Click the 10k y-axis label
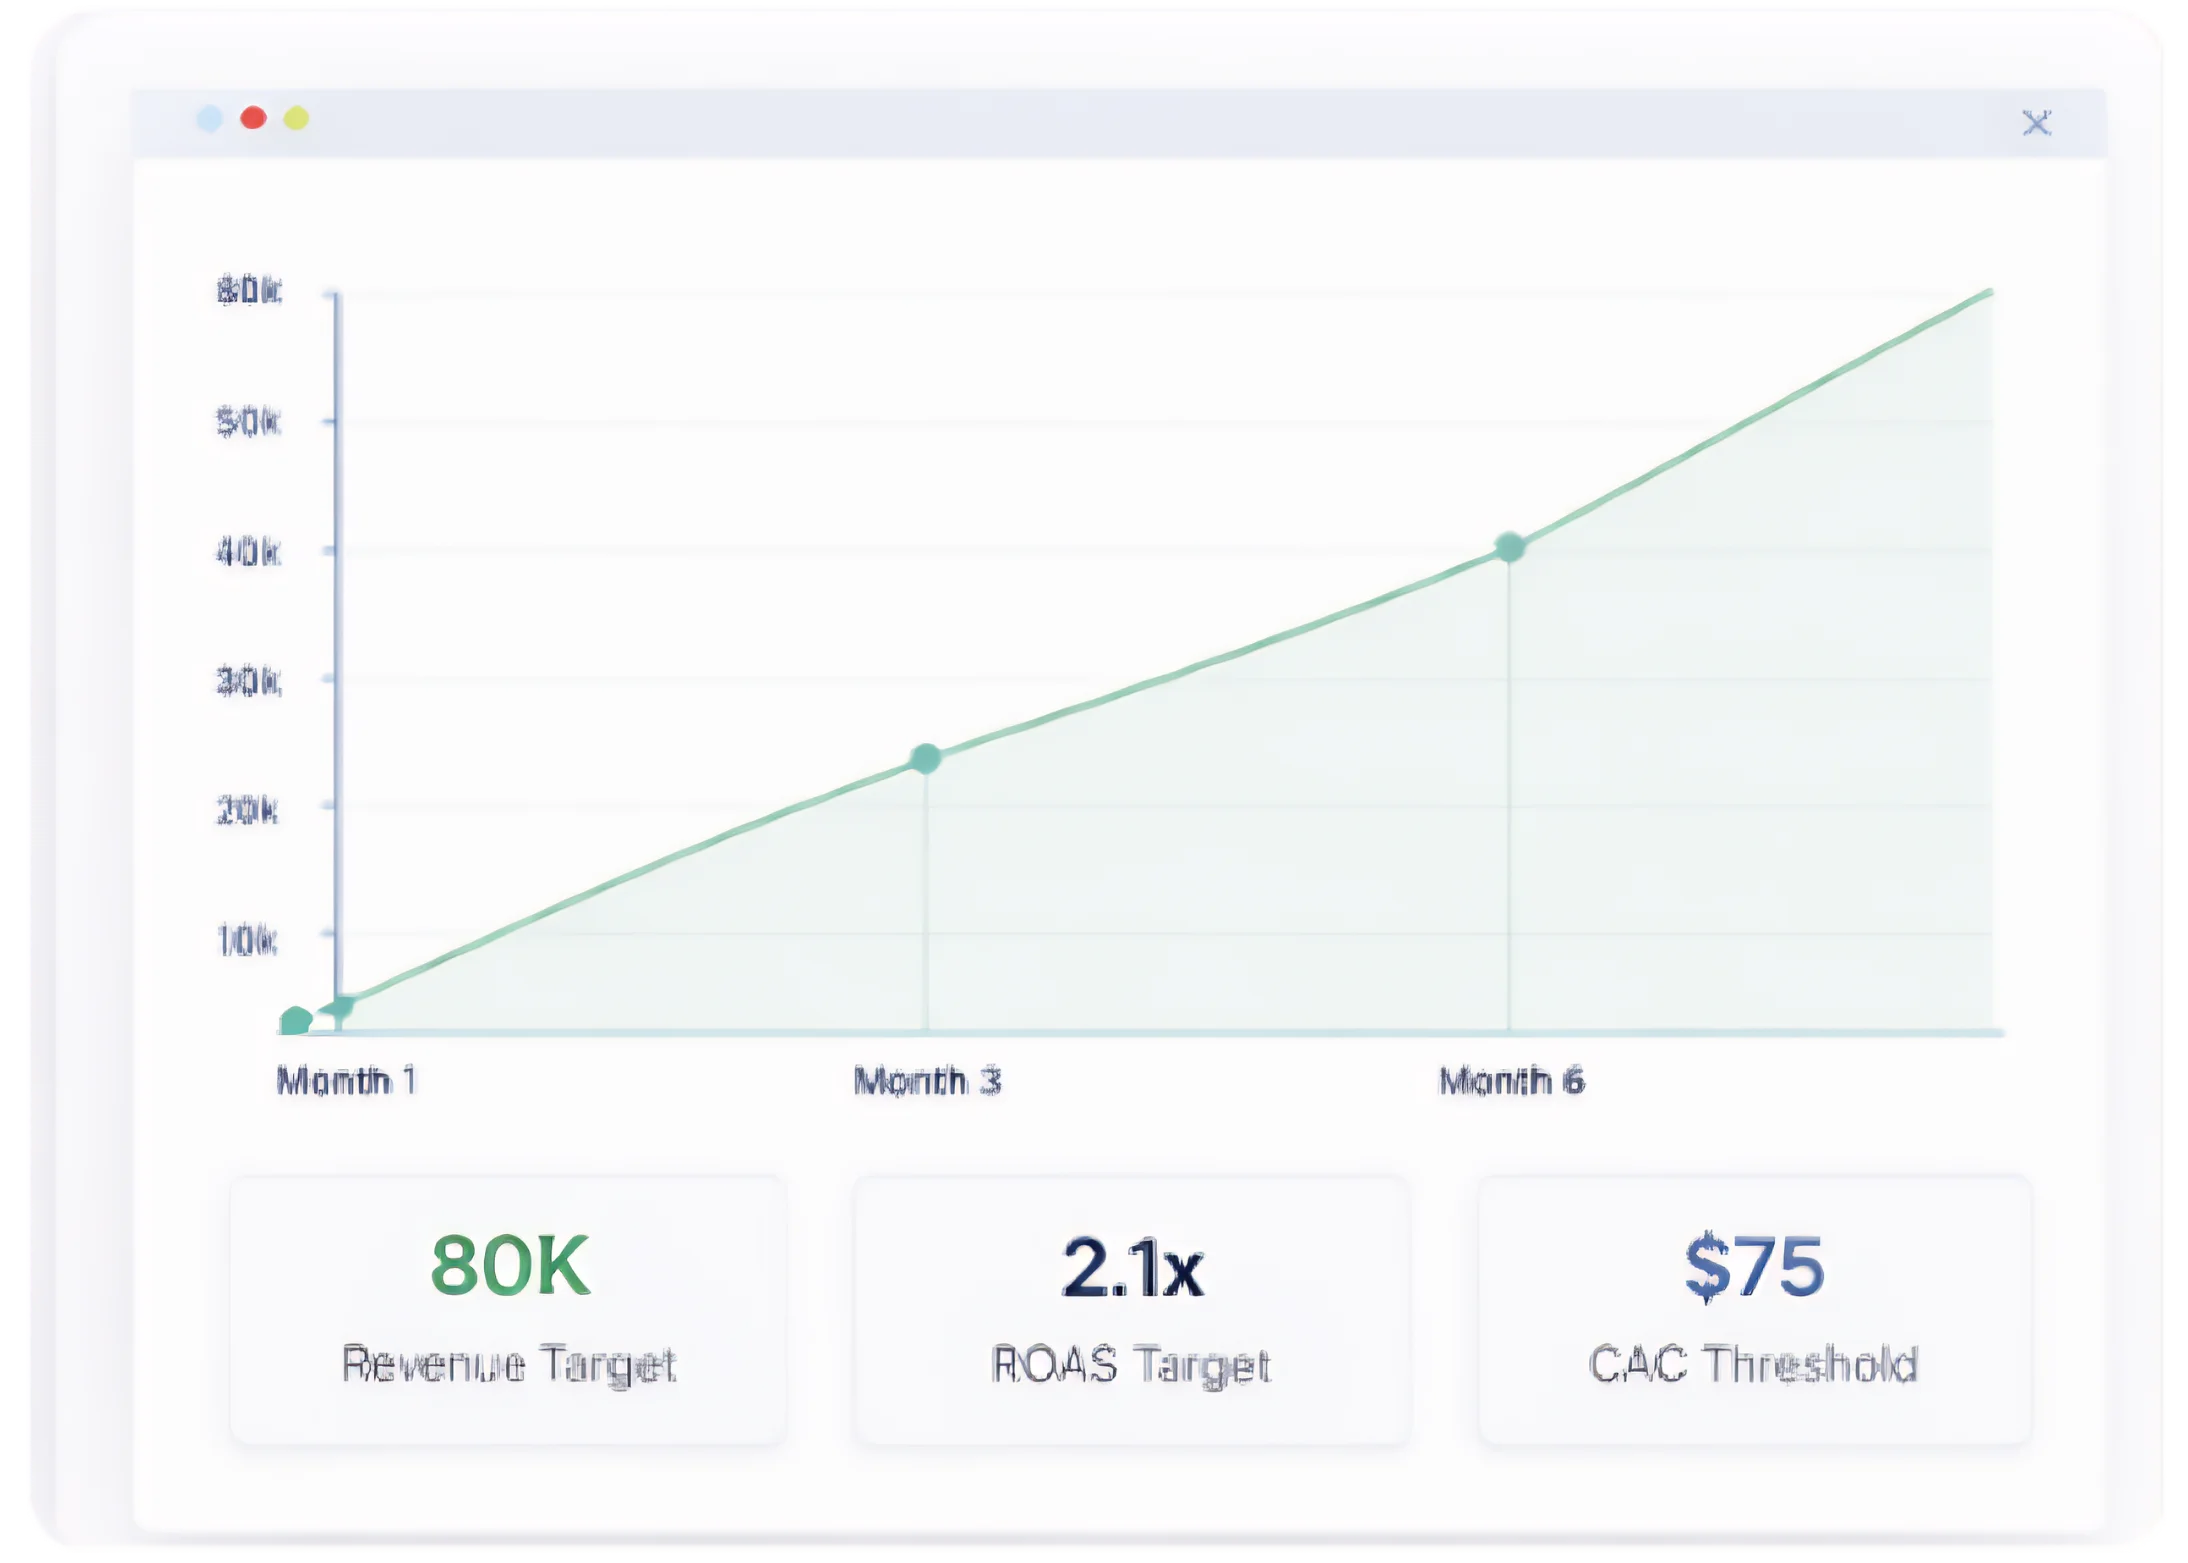This screenshot has width=2188, height=1563. [247, 940]
